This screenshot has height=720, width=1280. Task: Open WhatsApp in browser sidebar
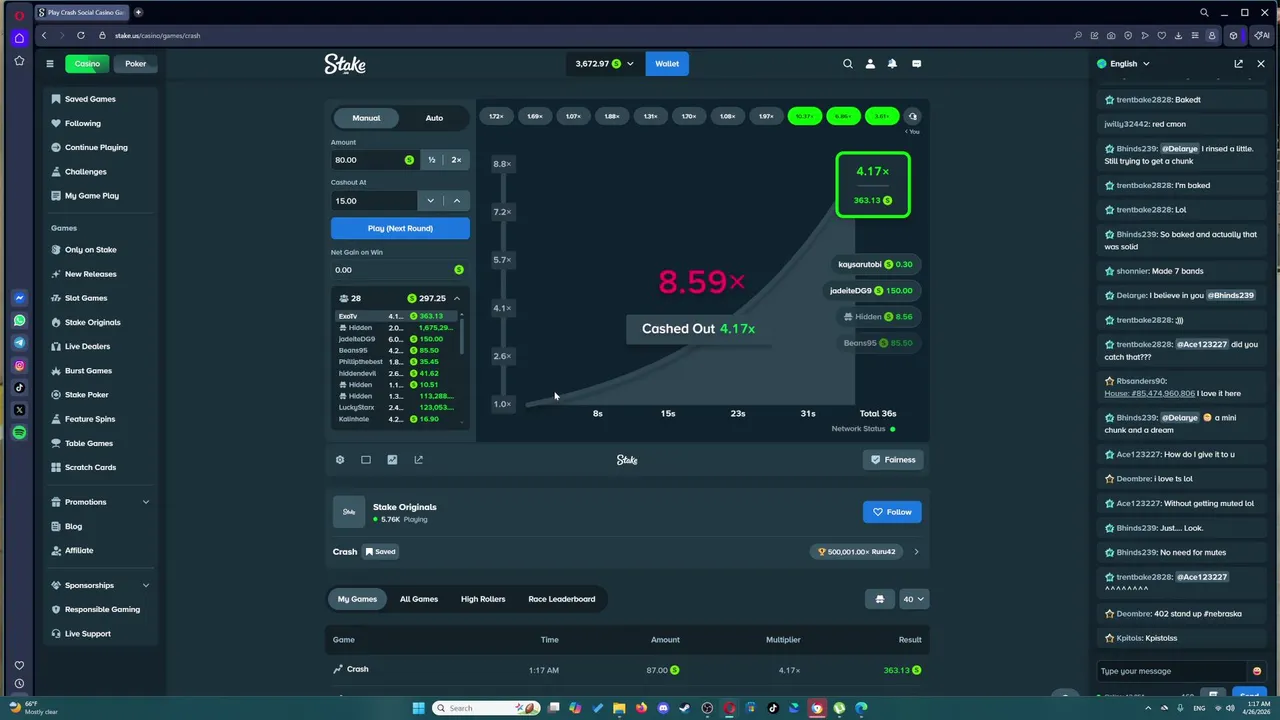[x=19, y=321]
